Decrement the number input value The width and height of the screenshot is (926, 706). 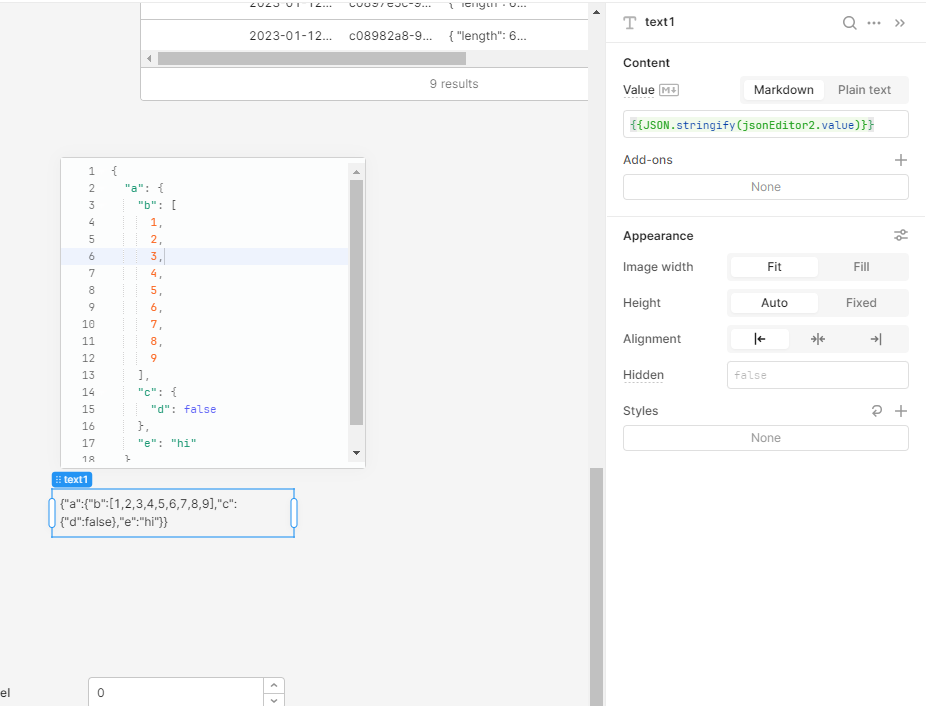tap(274, 700)
